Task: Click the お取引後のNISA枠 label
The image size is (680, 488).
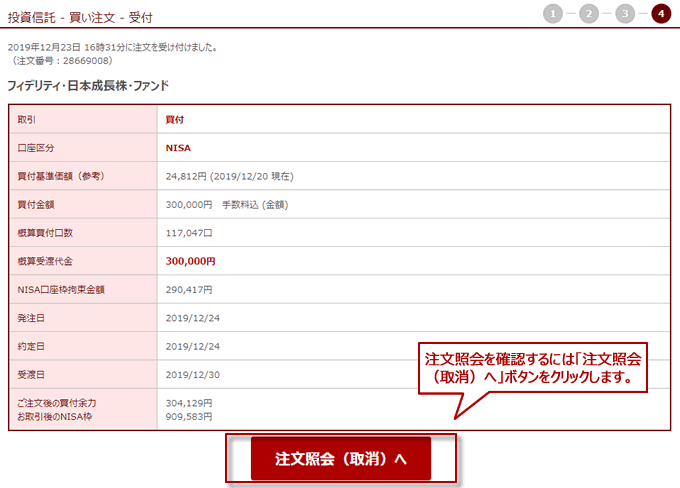Action: (55, 417)
